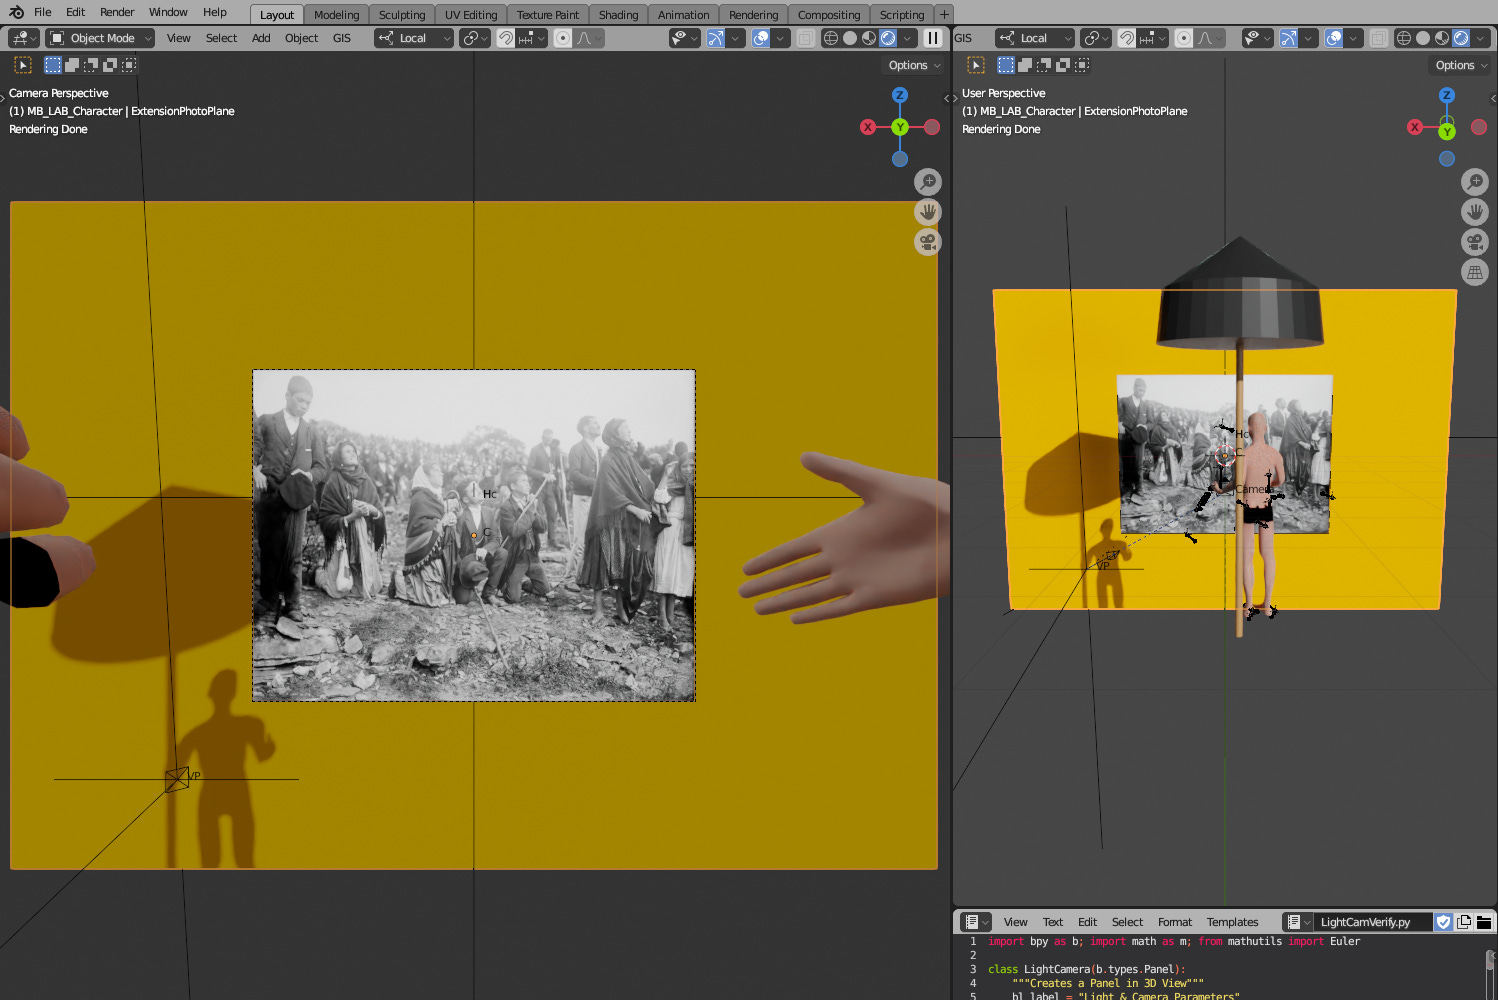Choose 'extend selection' mode in left viewport
1498x1000 pixels.
coord(72,65)
